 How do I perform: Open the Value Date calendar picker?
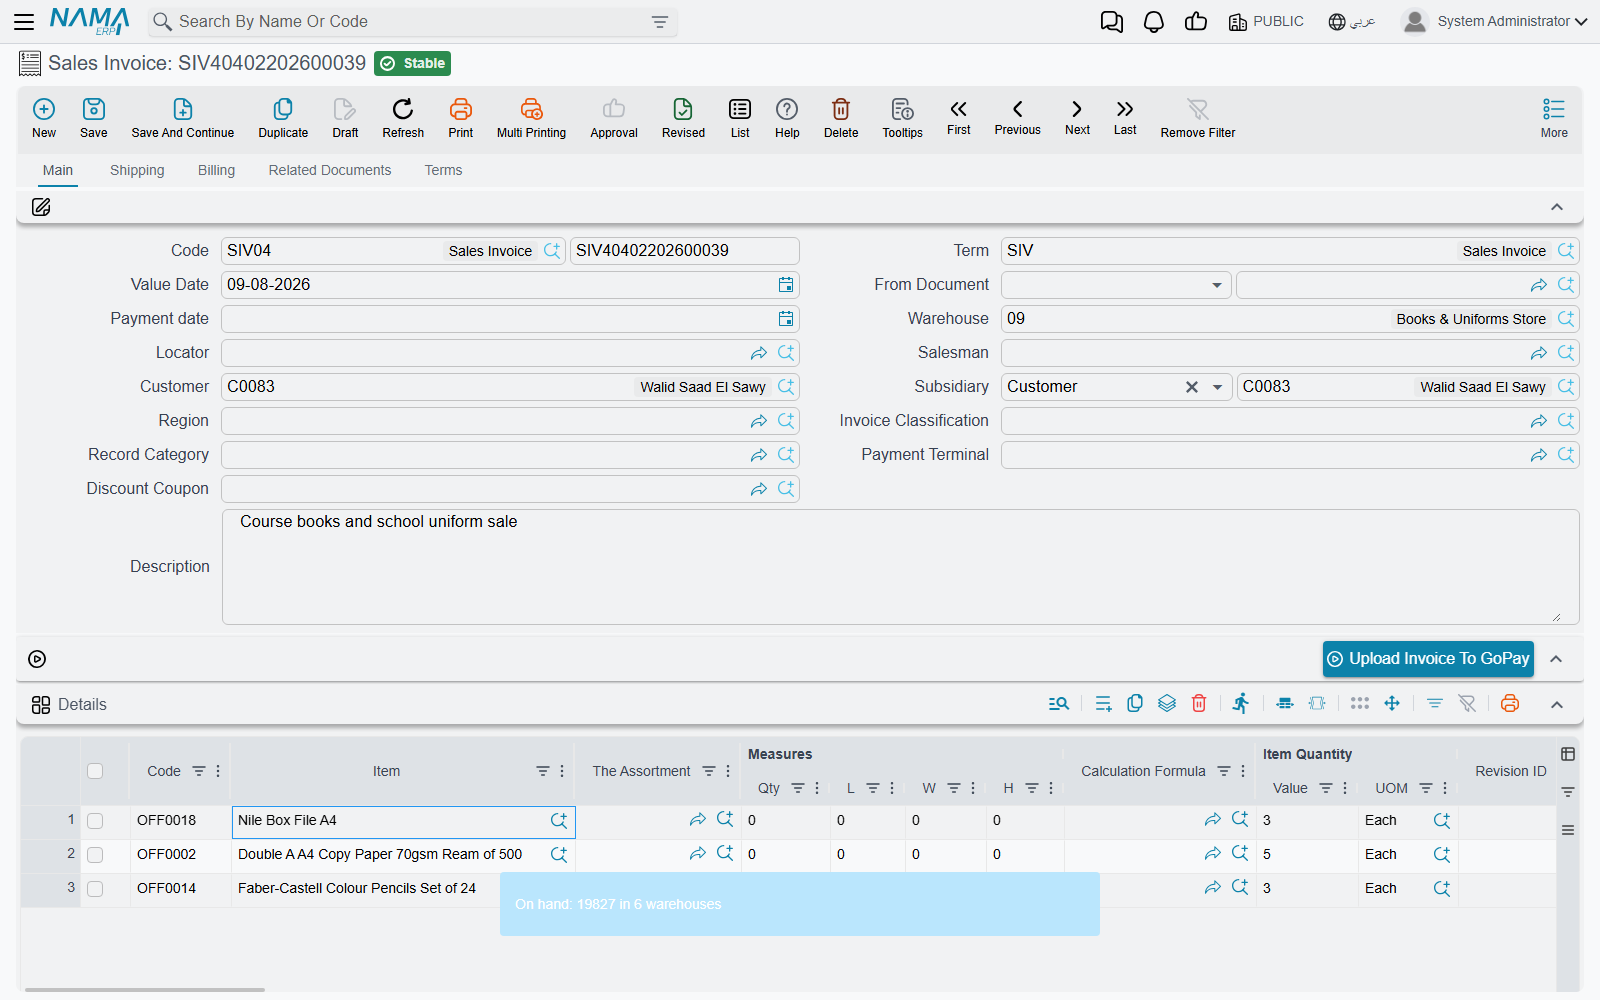786,285
